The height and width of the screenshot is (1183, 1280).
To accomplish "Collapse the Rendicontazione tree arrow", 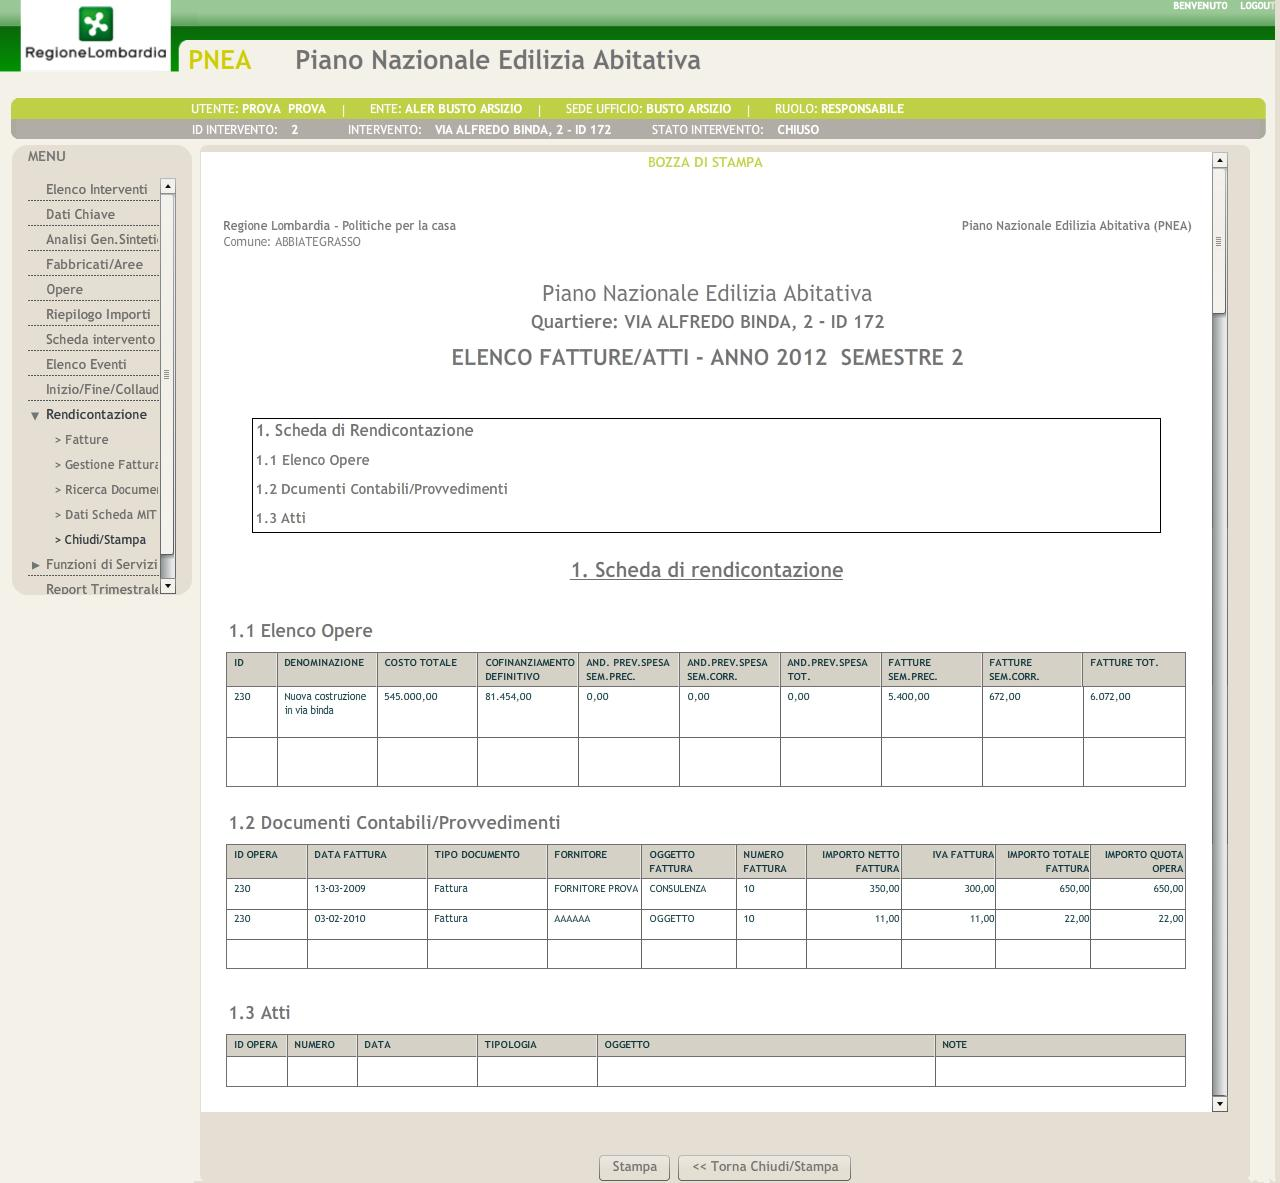I will (x=35, y=415).
